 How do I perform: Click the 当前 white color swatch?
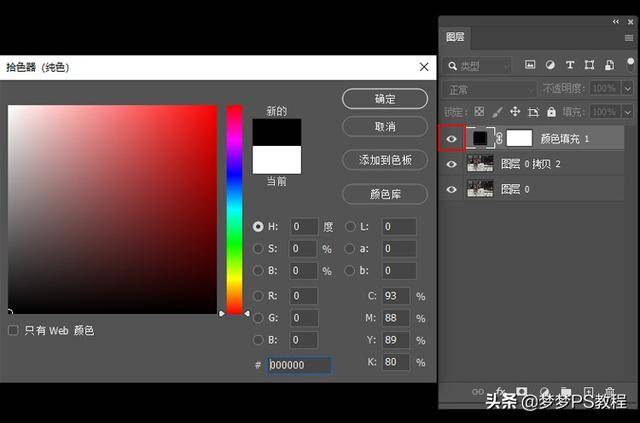coord(277,160)
